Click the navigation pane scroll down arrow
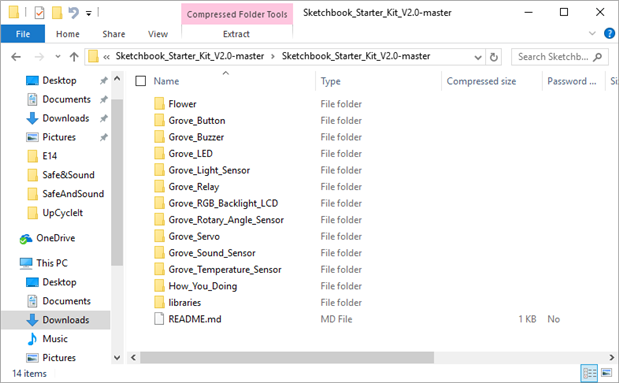Image resolution: width=619 pixels, height=383 pixels. [x=117, y=358]
